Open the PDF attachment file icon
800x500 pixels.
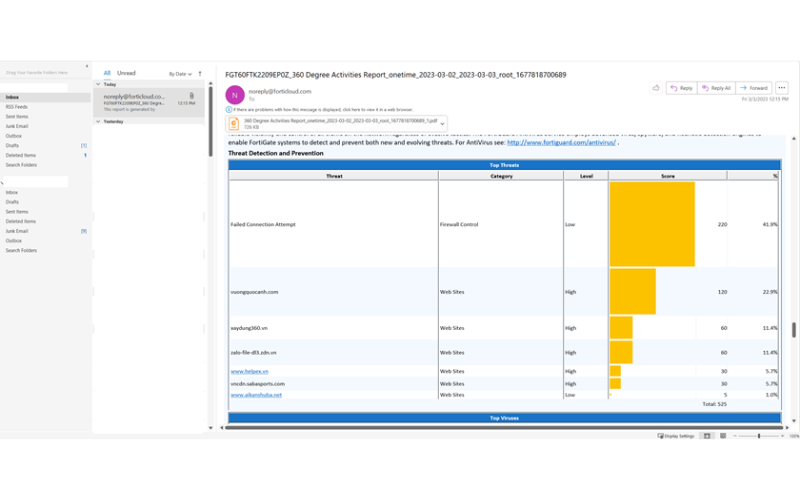pyautogui.click(x=234, y=123)
